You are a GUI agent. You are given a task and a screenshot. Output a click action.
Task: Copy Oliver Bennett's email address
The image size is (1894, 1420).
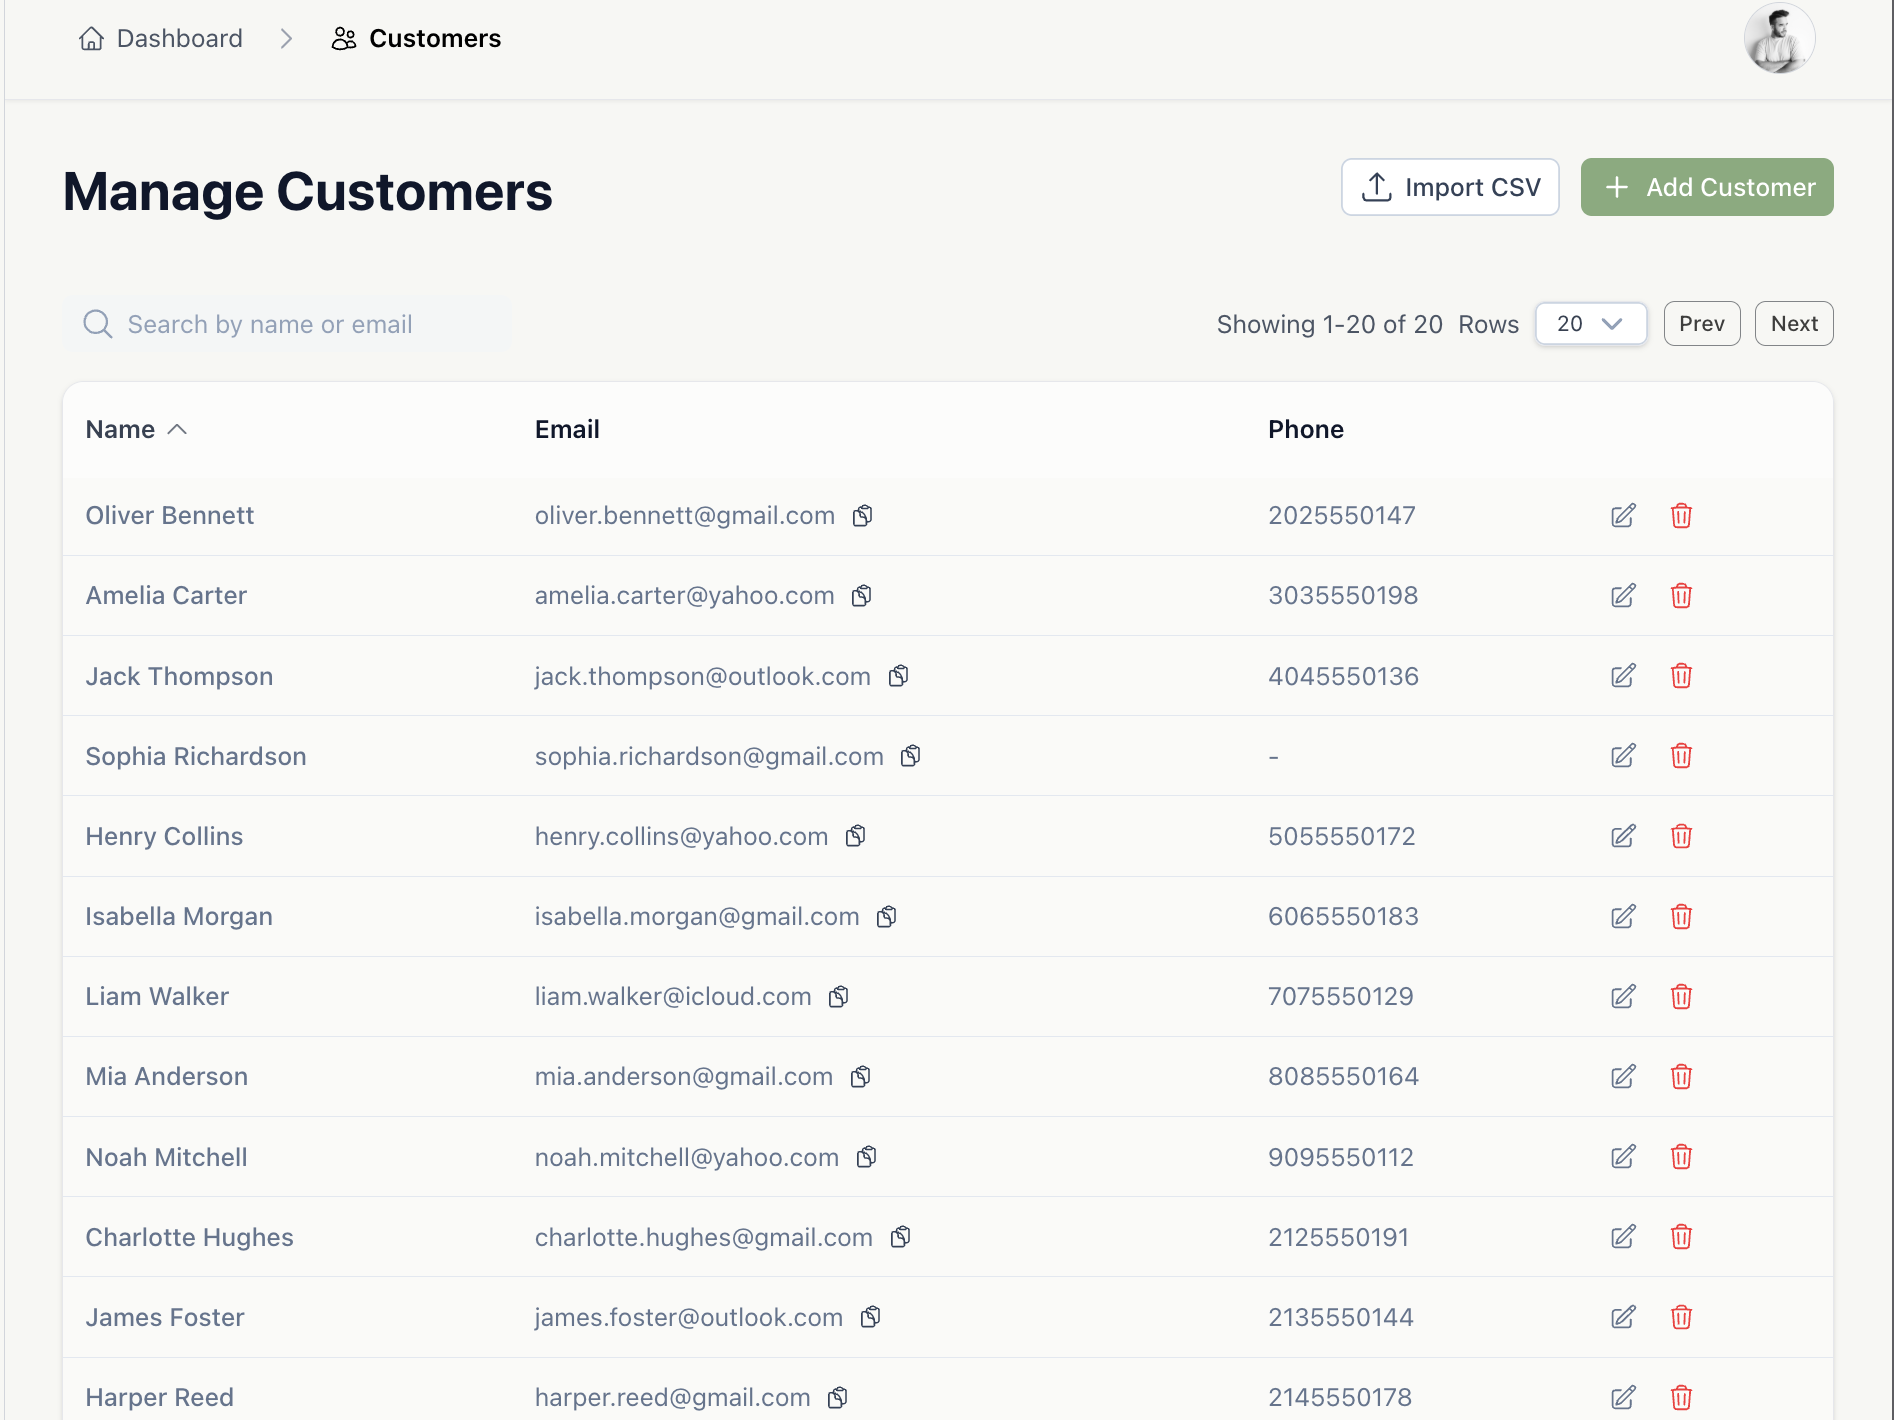[x=862, y=516]
